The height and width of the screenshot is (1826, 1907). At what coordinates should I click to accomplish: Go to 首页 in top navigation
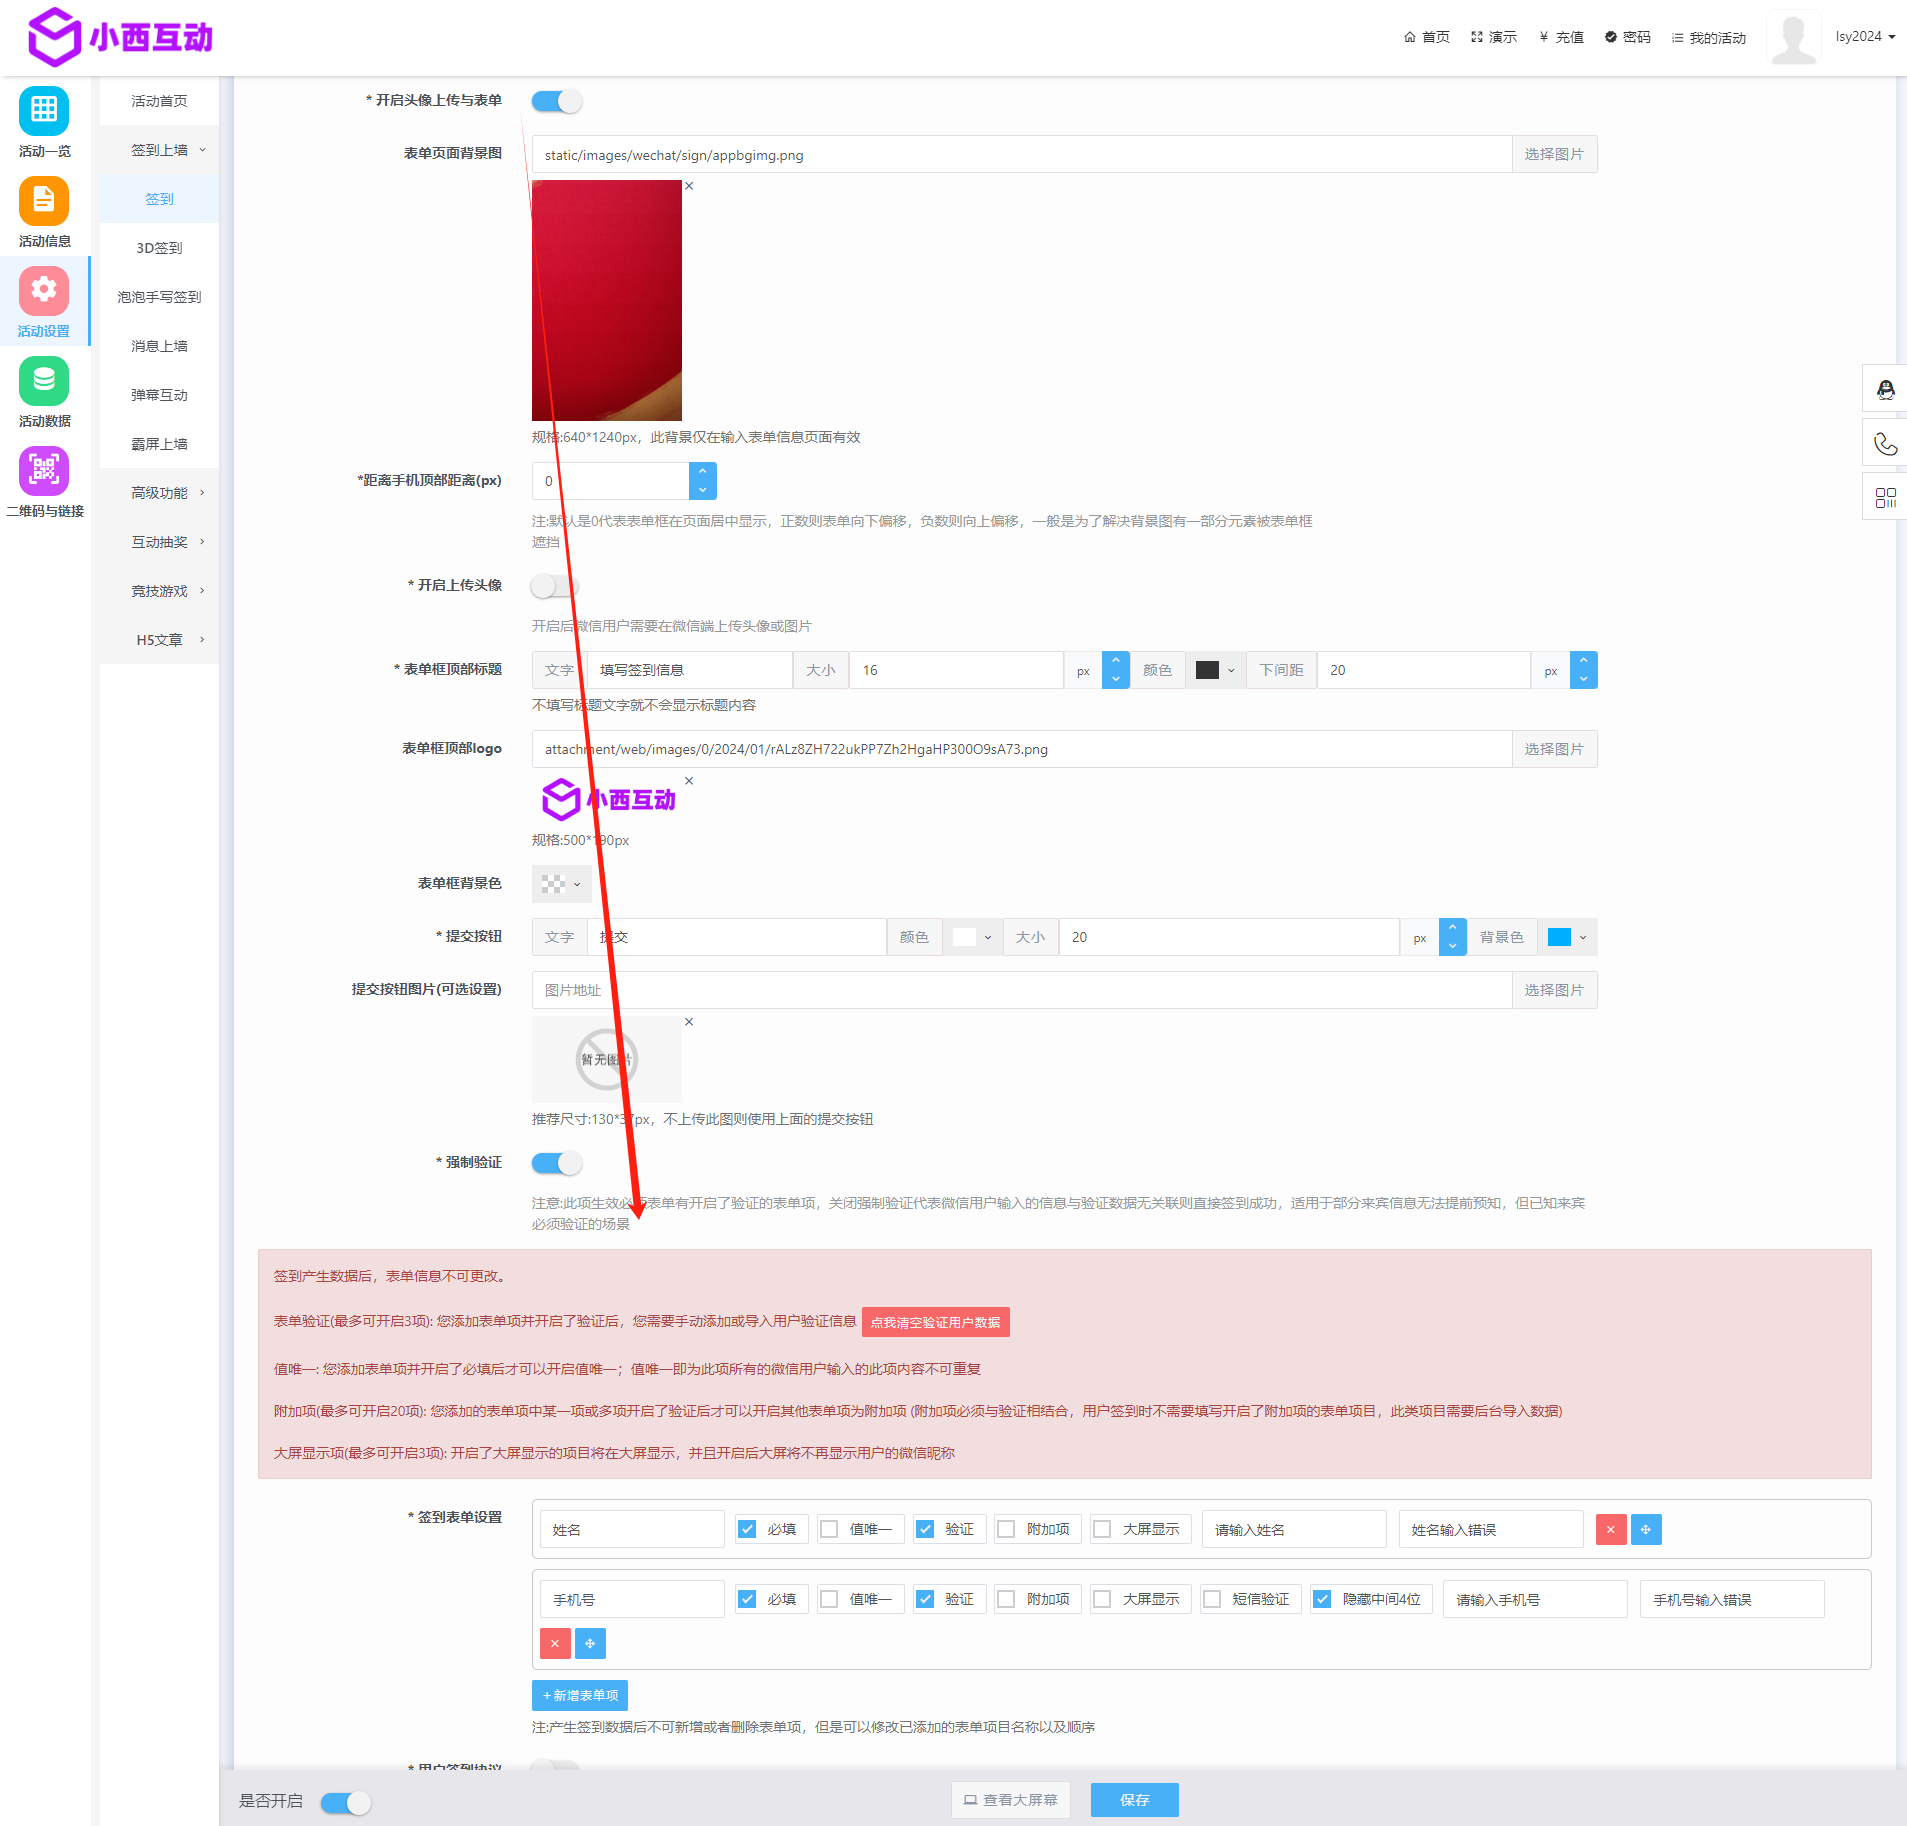(1427, 37)
